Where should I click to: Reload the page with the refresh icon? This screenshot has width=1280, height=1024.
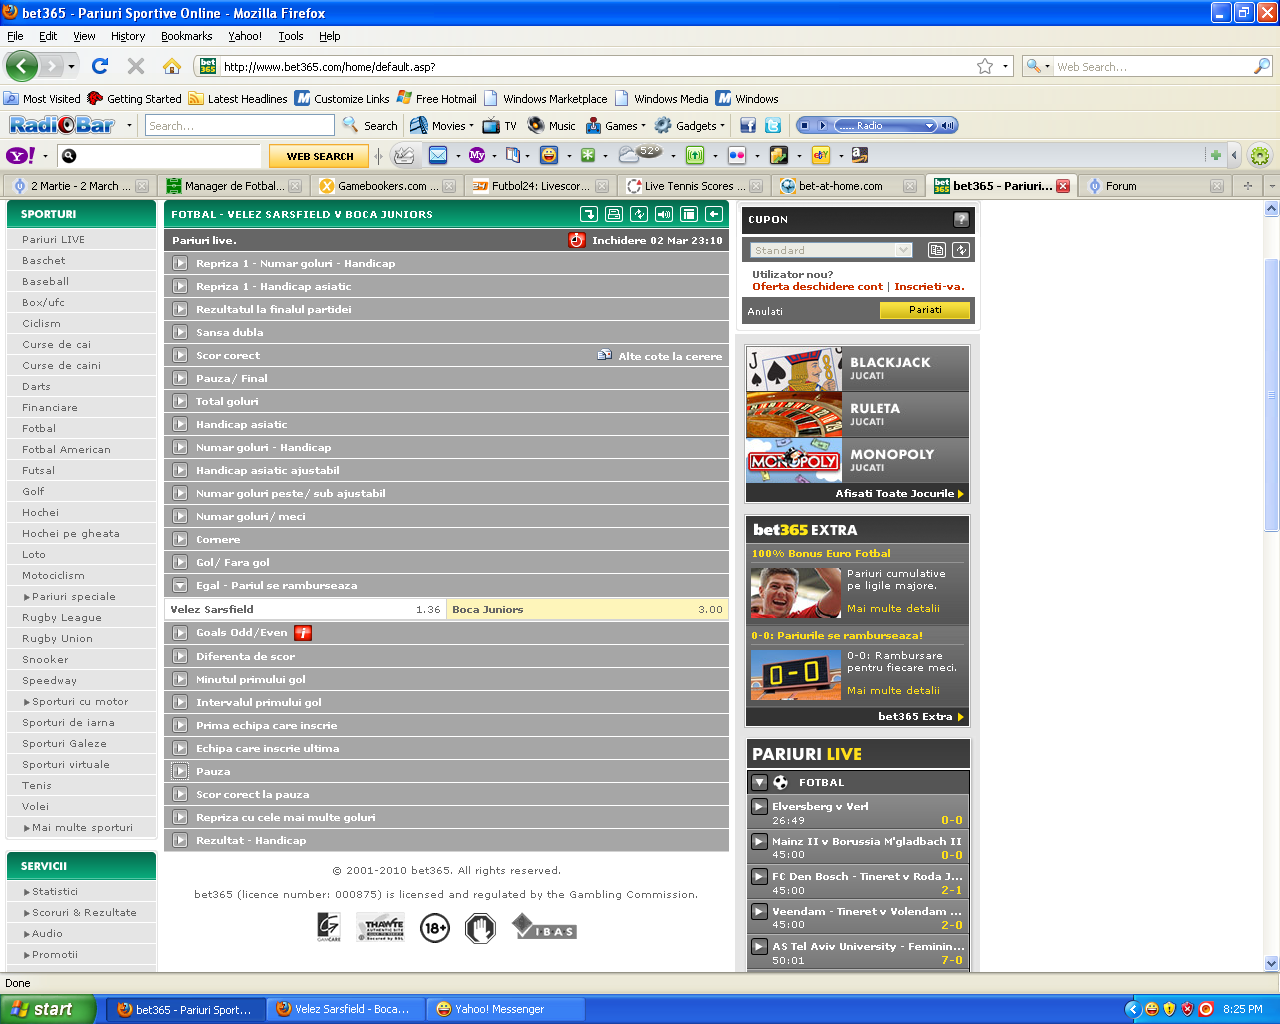pos(100,66)
